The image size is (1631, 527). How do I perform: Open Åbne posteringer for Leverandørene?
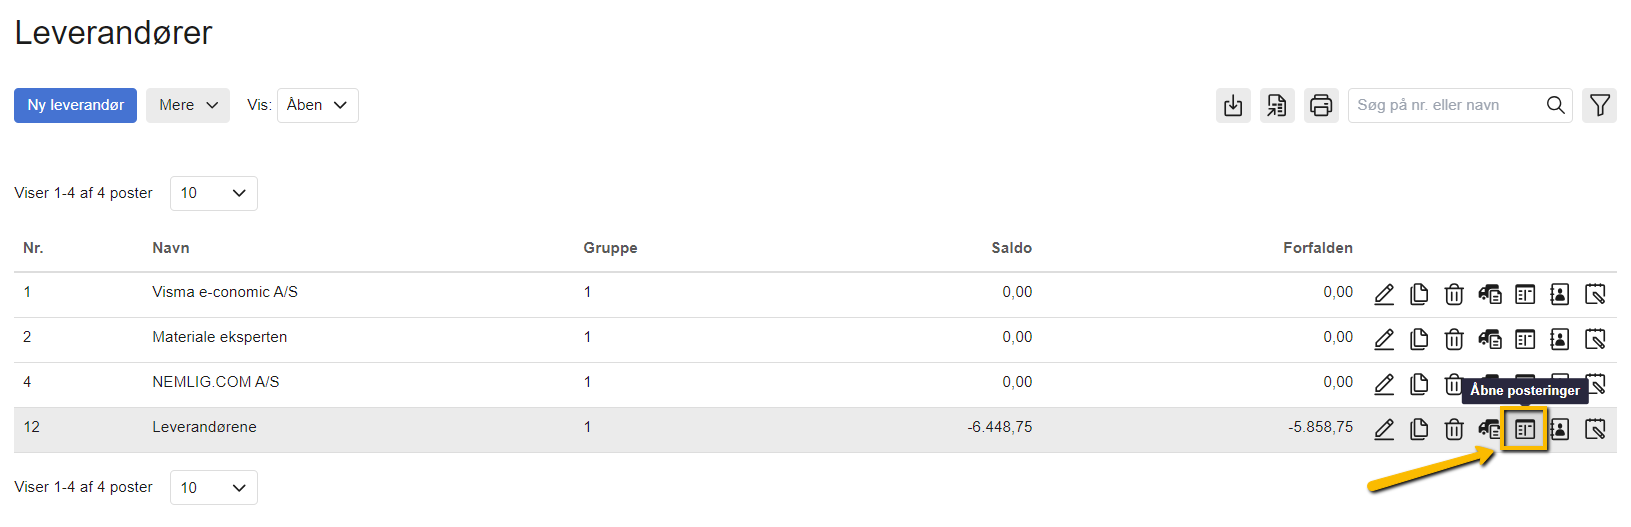pos(1524,429)
